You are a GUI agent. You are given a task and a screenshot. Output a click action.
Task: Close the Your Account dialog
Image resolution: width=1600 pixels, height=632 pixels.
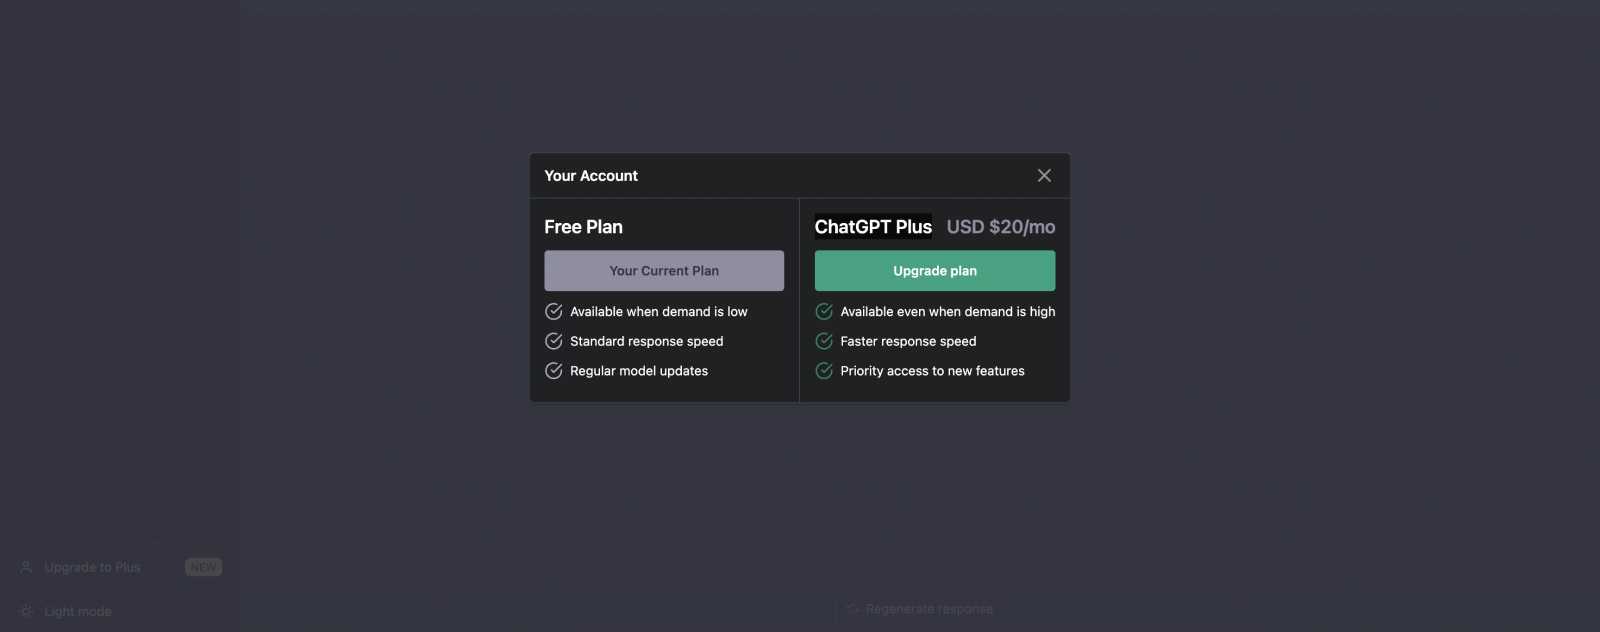[x=1044, y=176]
